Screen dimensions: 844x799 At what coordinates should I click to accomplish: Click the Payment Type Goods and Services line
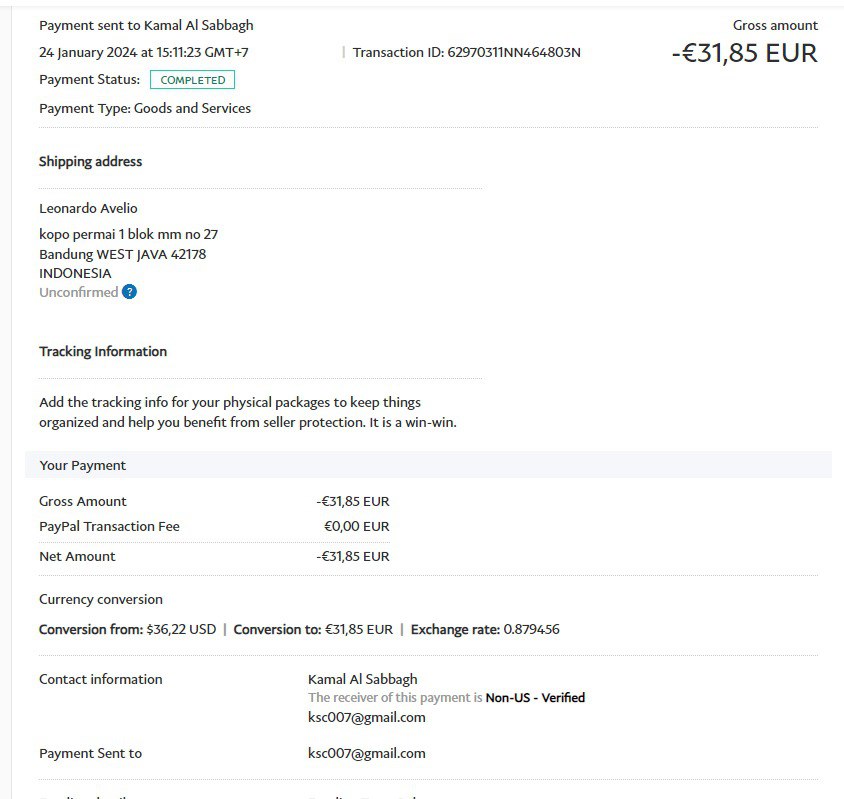pyautogui.click(x=145, y=108)
